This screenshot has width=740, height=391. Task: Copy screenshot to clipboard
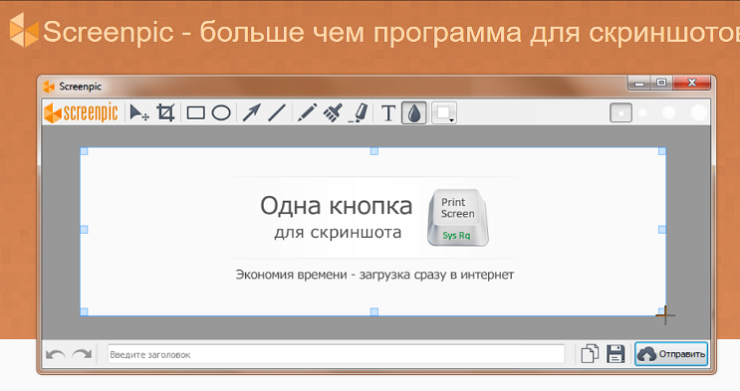(x=590, y=354)
